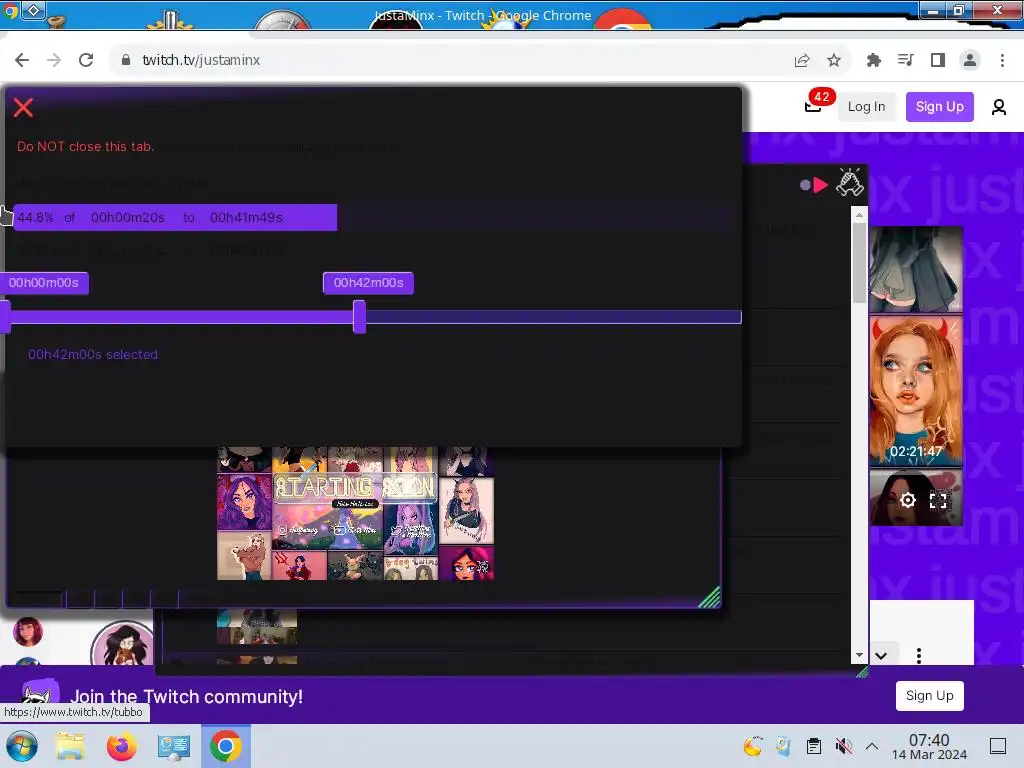Click the 44.8% progress bar

click(x=175, y=217)
